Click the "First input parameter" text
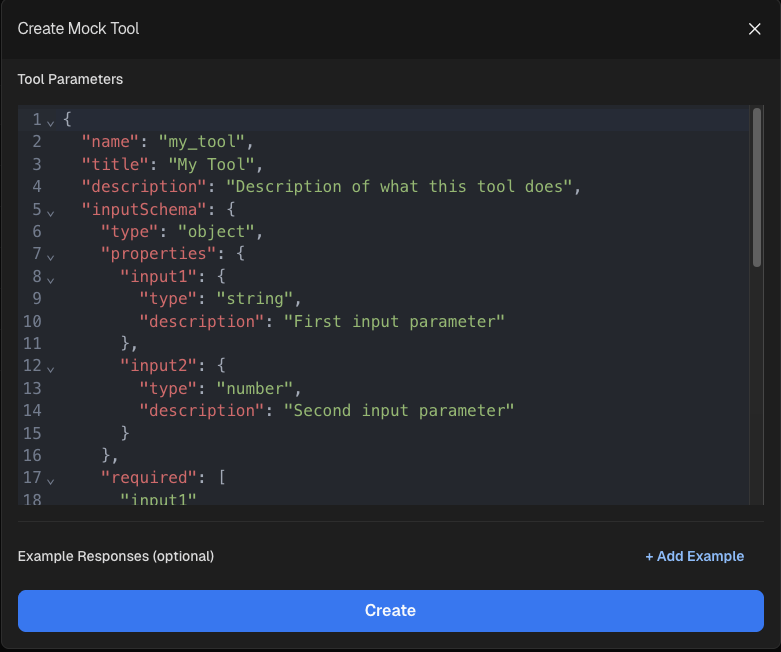The width and height of the screenshot is (781, 652). click(x=394, y=321)
